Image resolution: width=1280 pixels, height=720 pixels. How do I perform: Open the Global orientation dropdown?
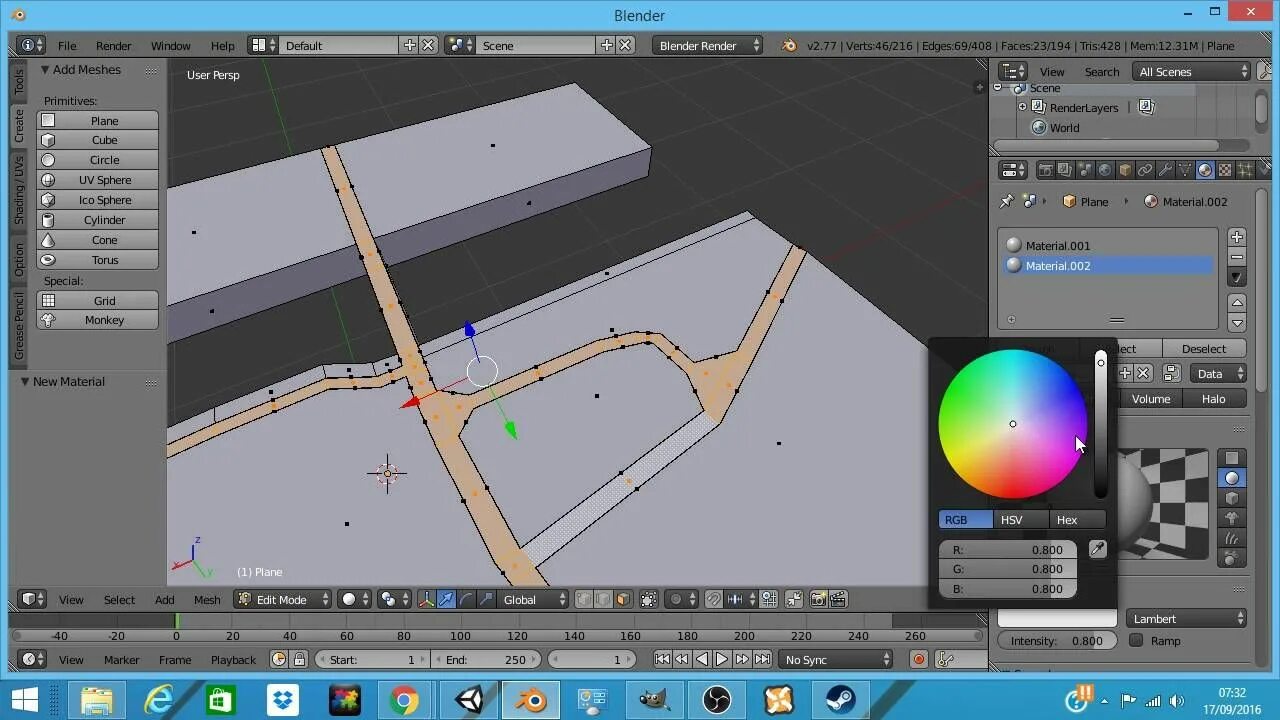tap(533, 599)
